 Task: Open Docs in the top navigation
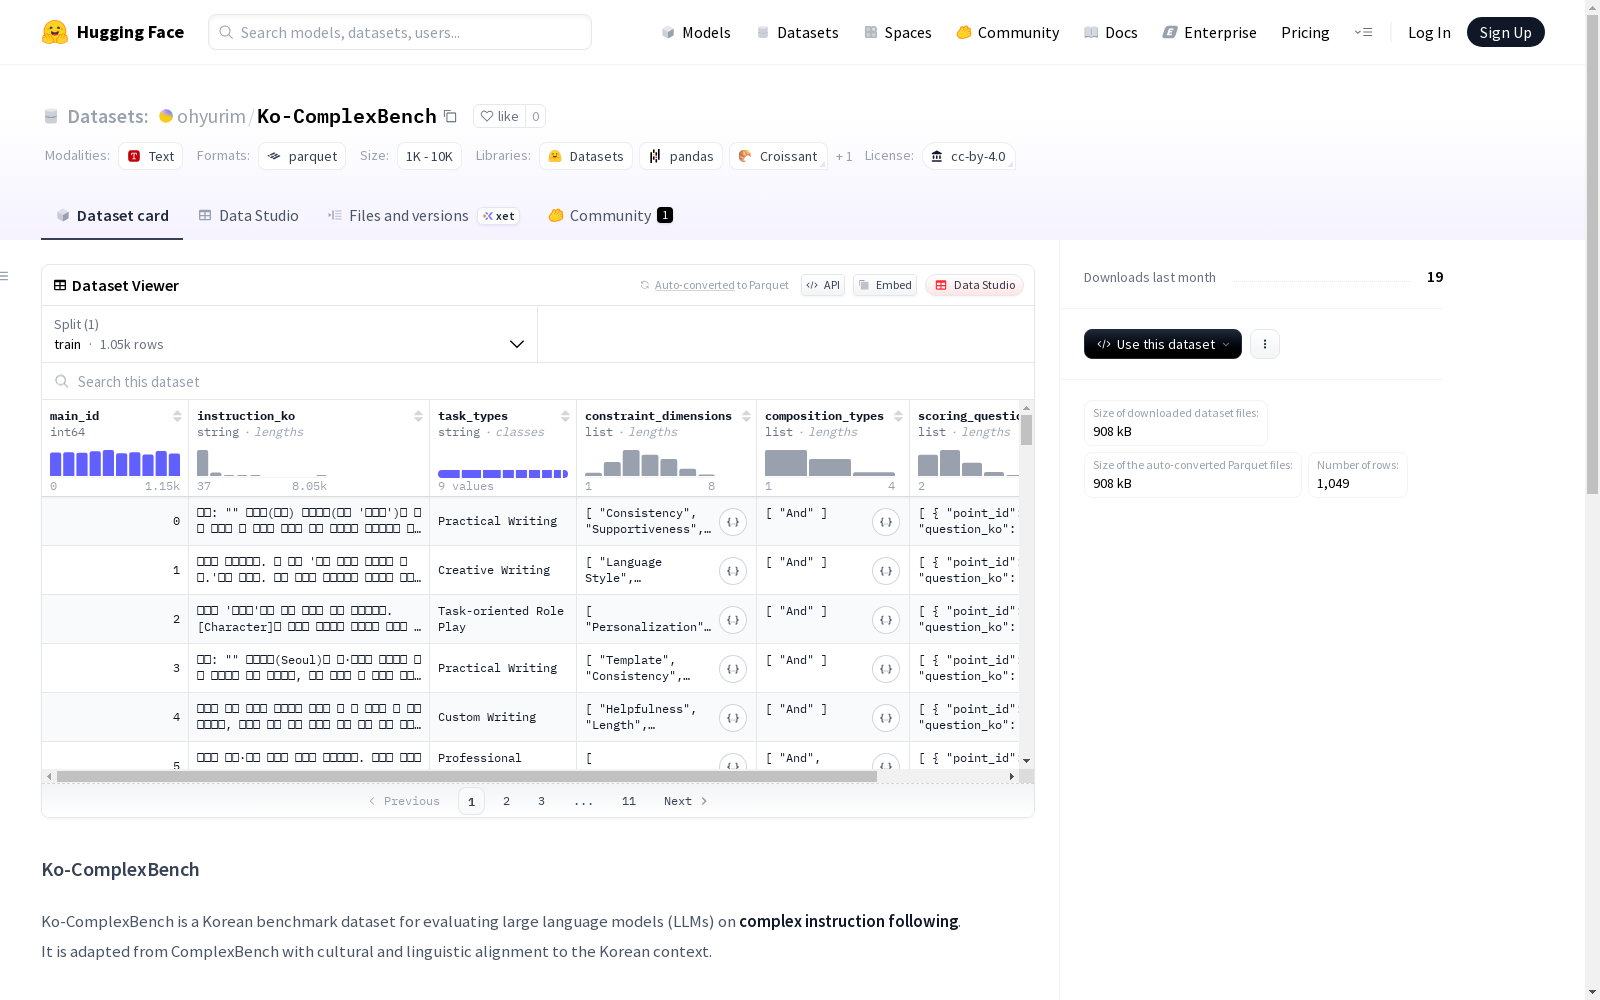(1111, 32)
